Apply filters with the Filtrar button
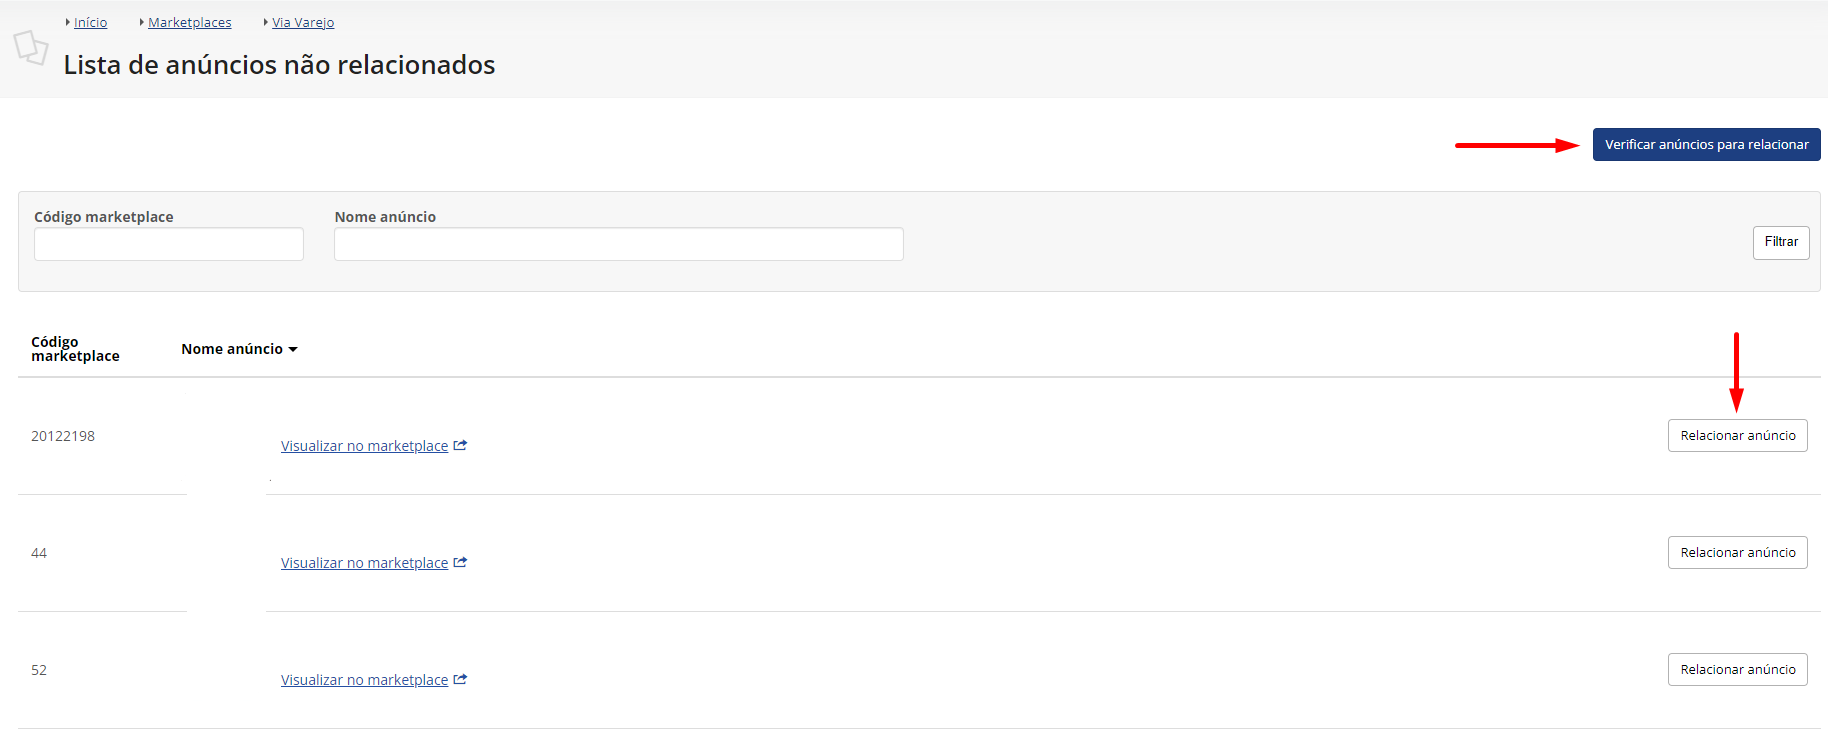This screenshot has width=1828, height=732. (1781, 242)
